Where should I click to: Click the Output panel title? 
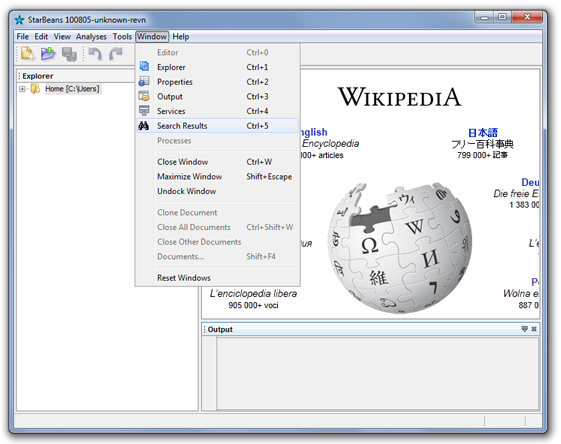[220, 329]
